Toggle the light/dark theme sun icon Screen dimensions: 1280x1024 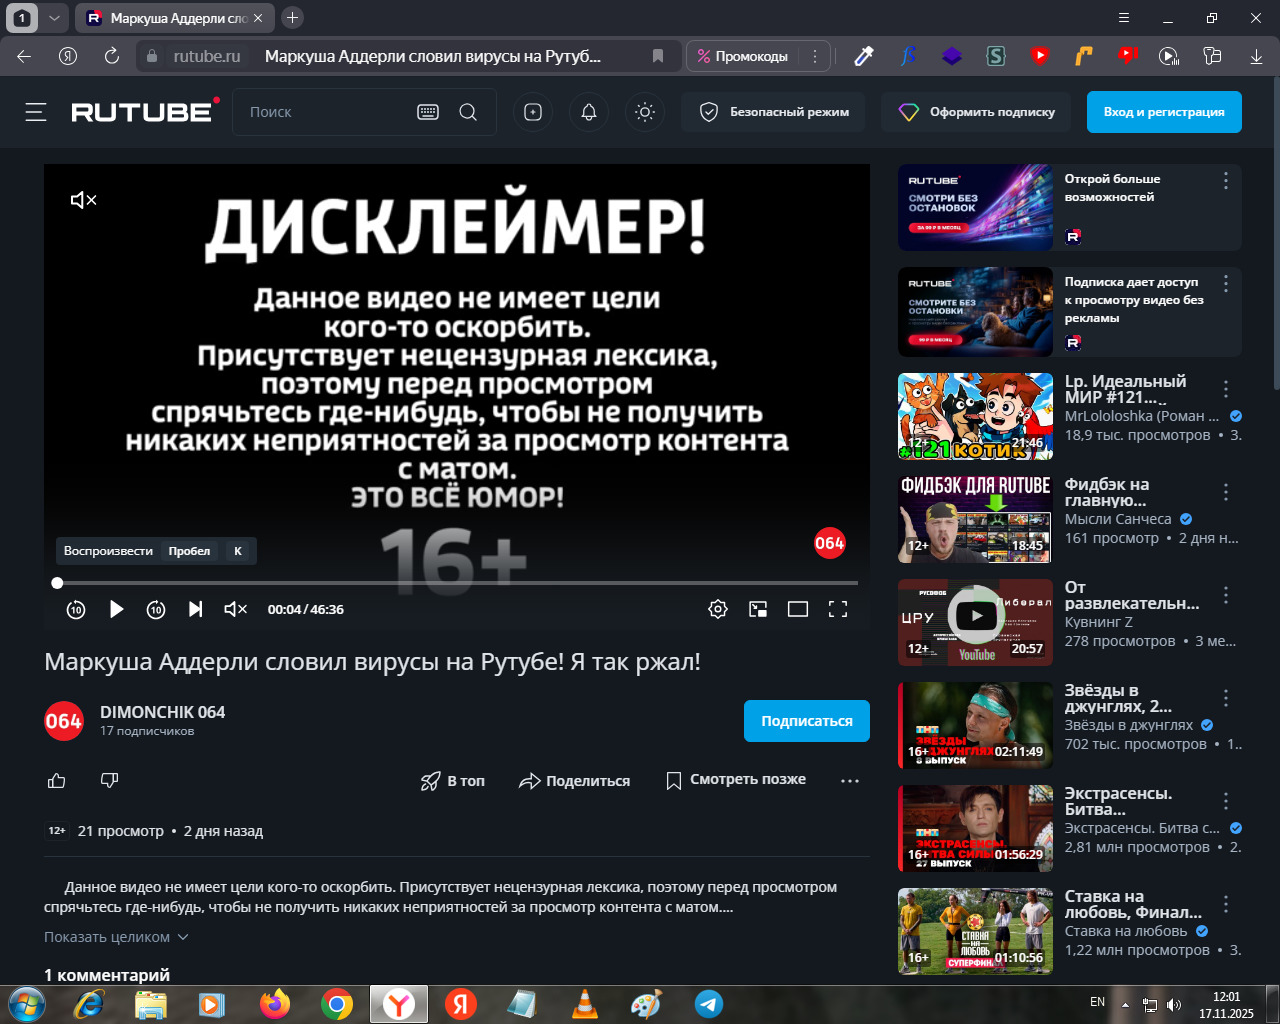pyautogui.click(x=645, y=112)
